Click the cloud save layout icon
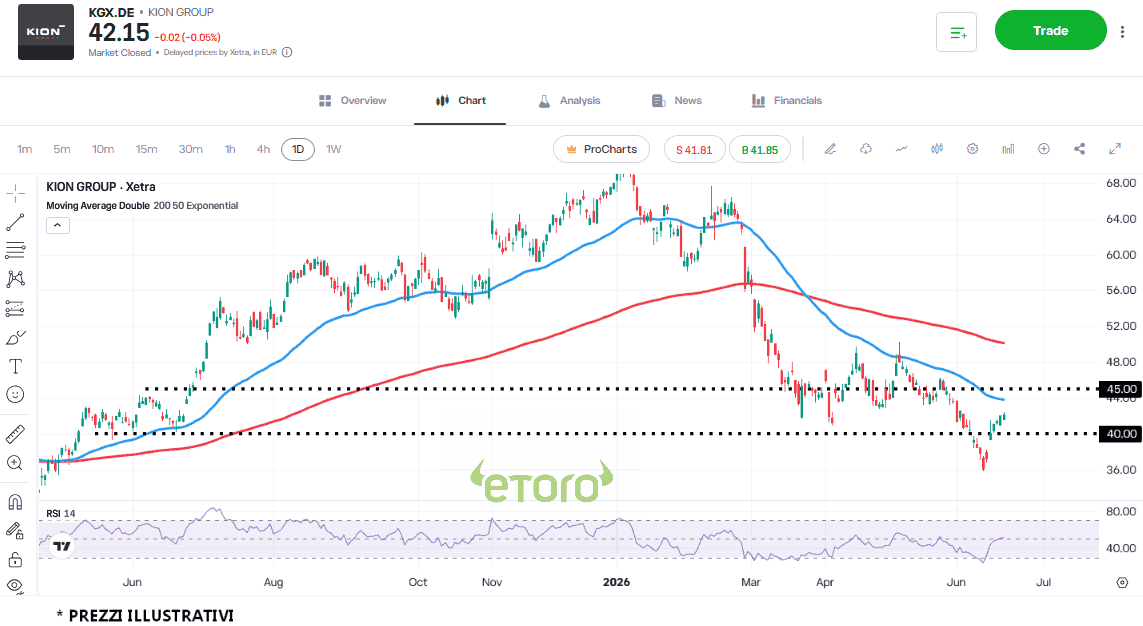The image size is (1143, 626). 866,149
